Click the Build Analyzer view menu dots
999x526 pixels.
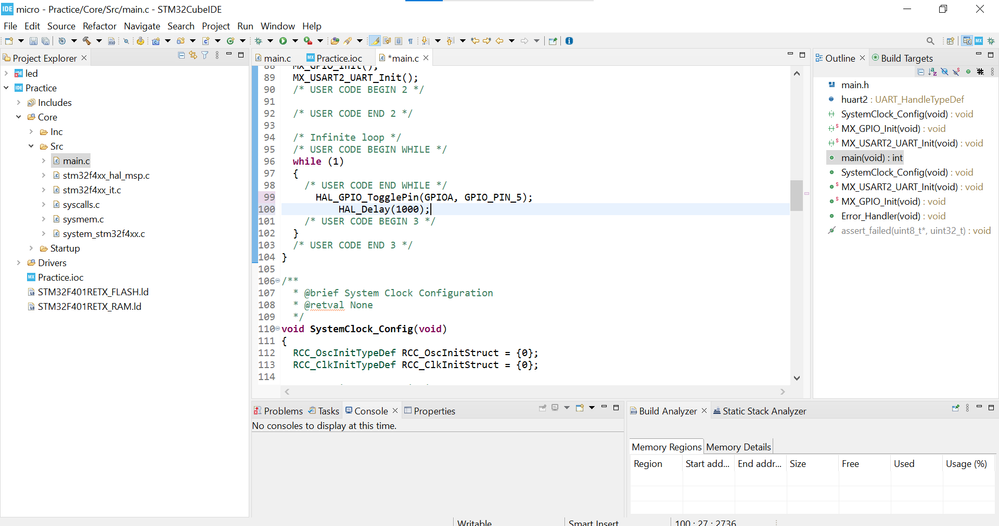967,408
